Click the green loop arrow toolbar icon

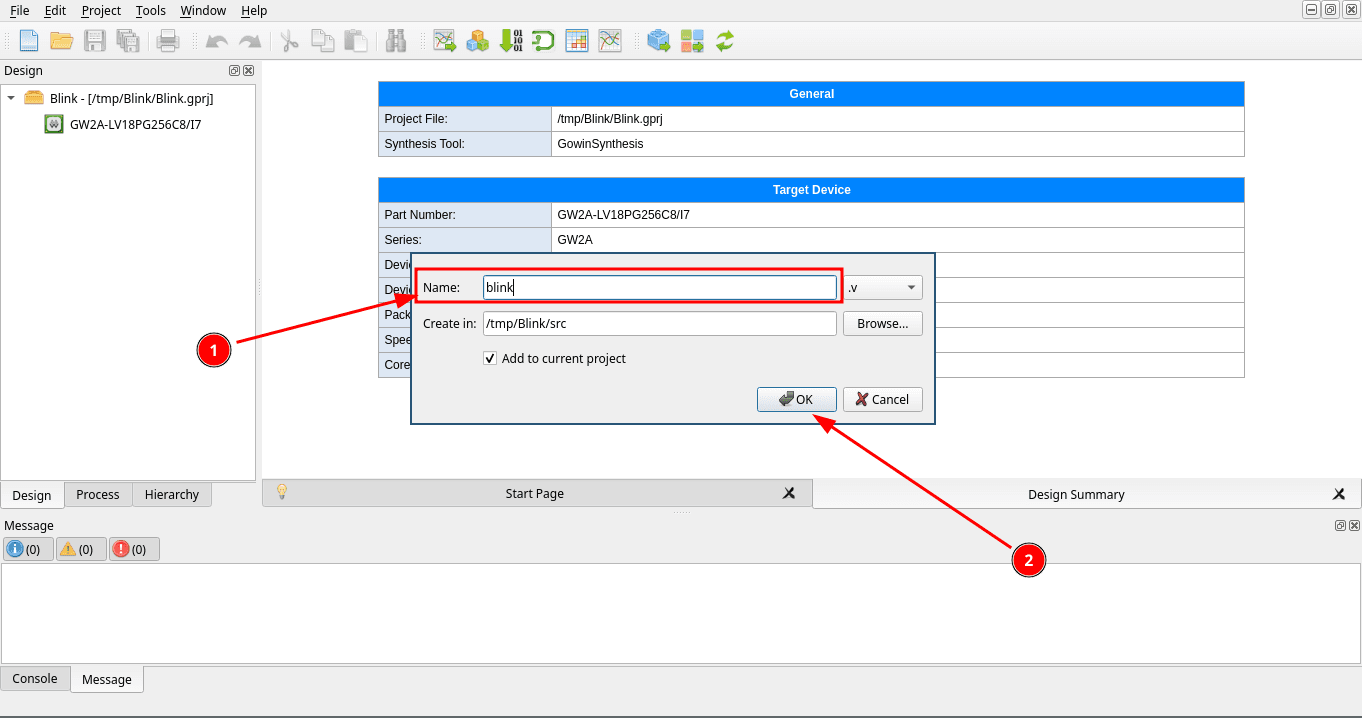click(543, 41)
